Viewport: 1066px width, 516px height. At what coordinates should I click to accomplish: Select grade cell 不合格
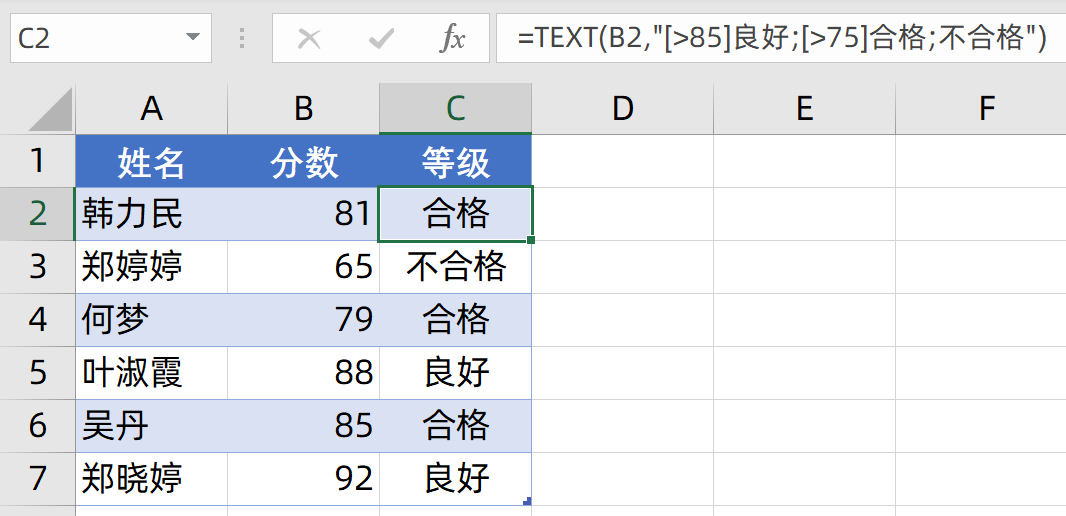point(455,266)
